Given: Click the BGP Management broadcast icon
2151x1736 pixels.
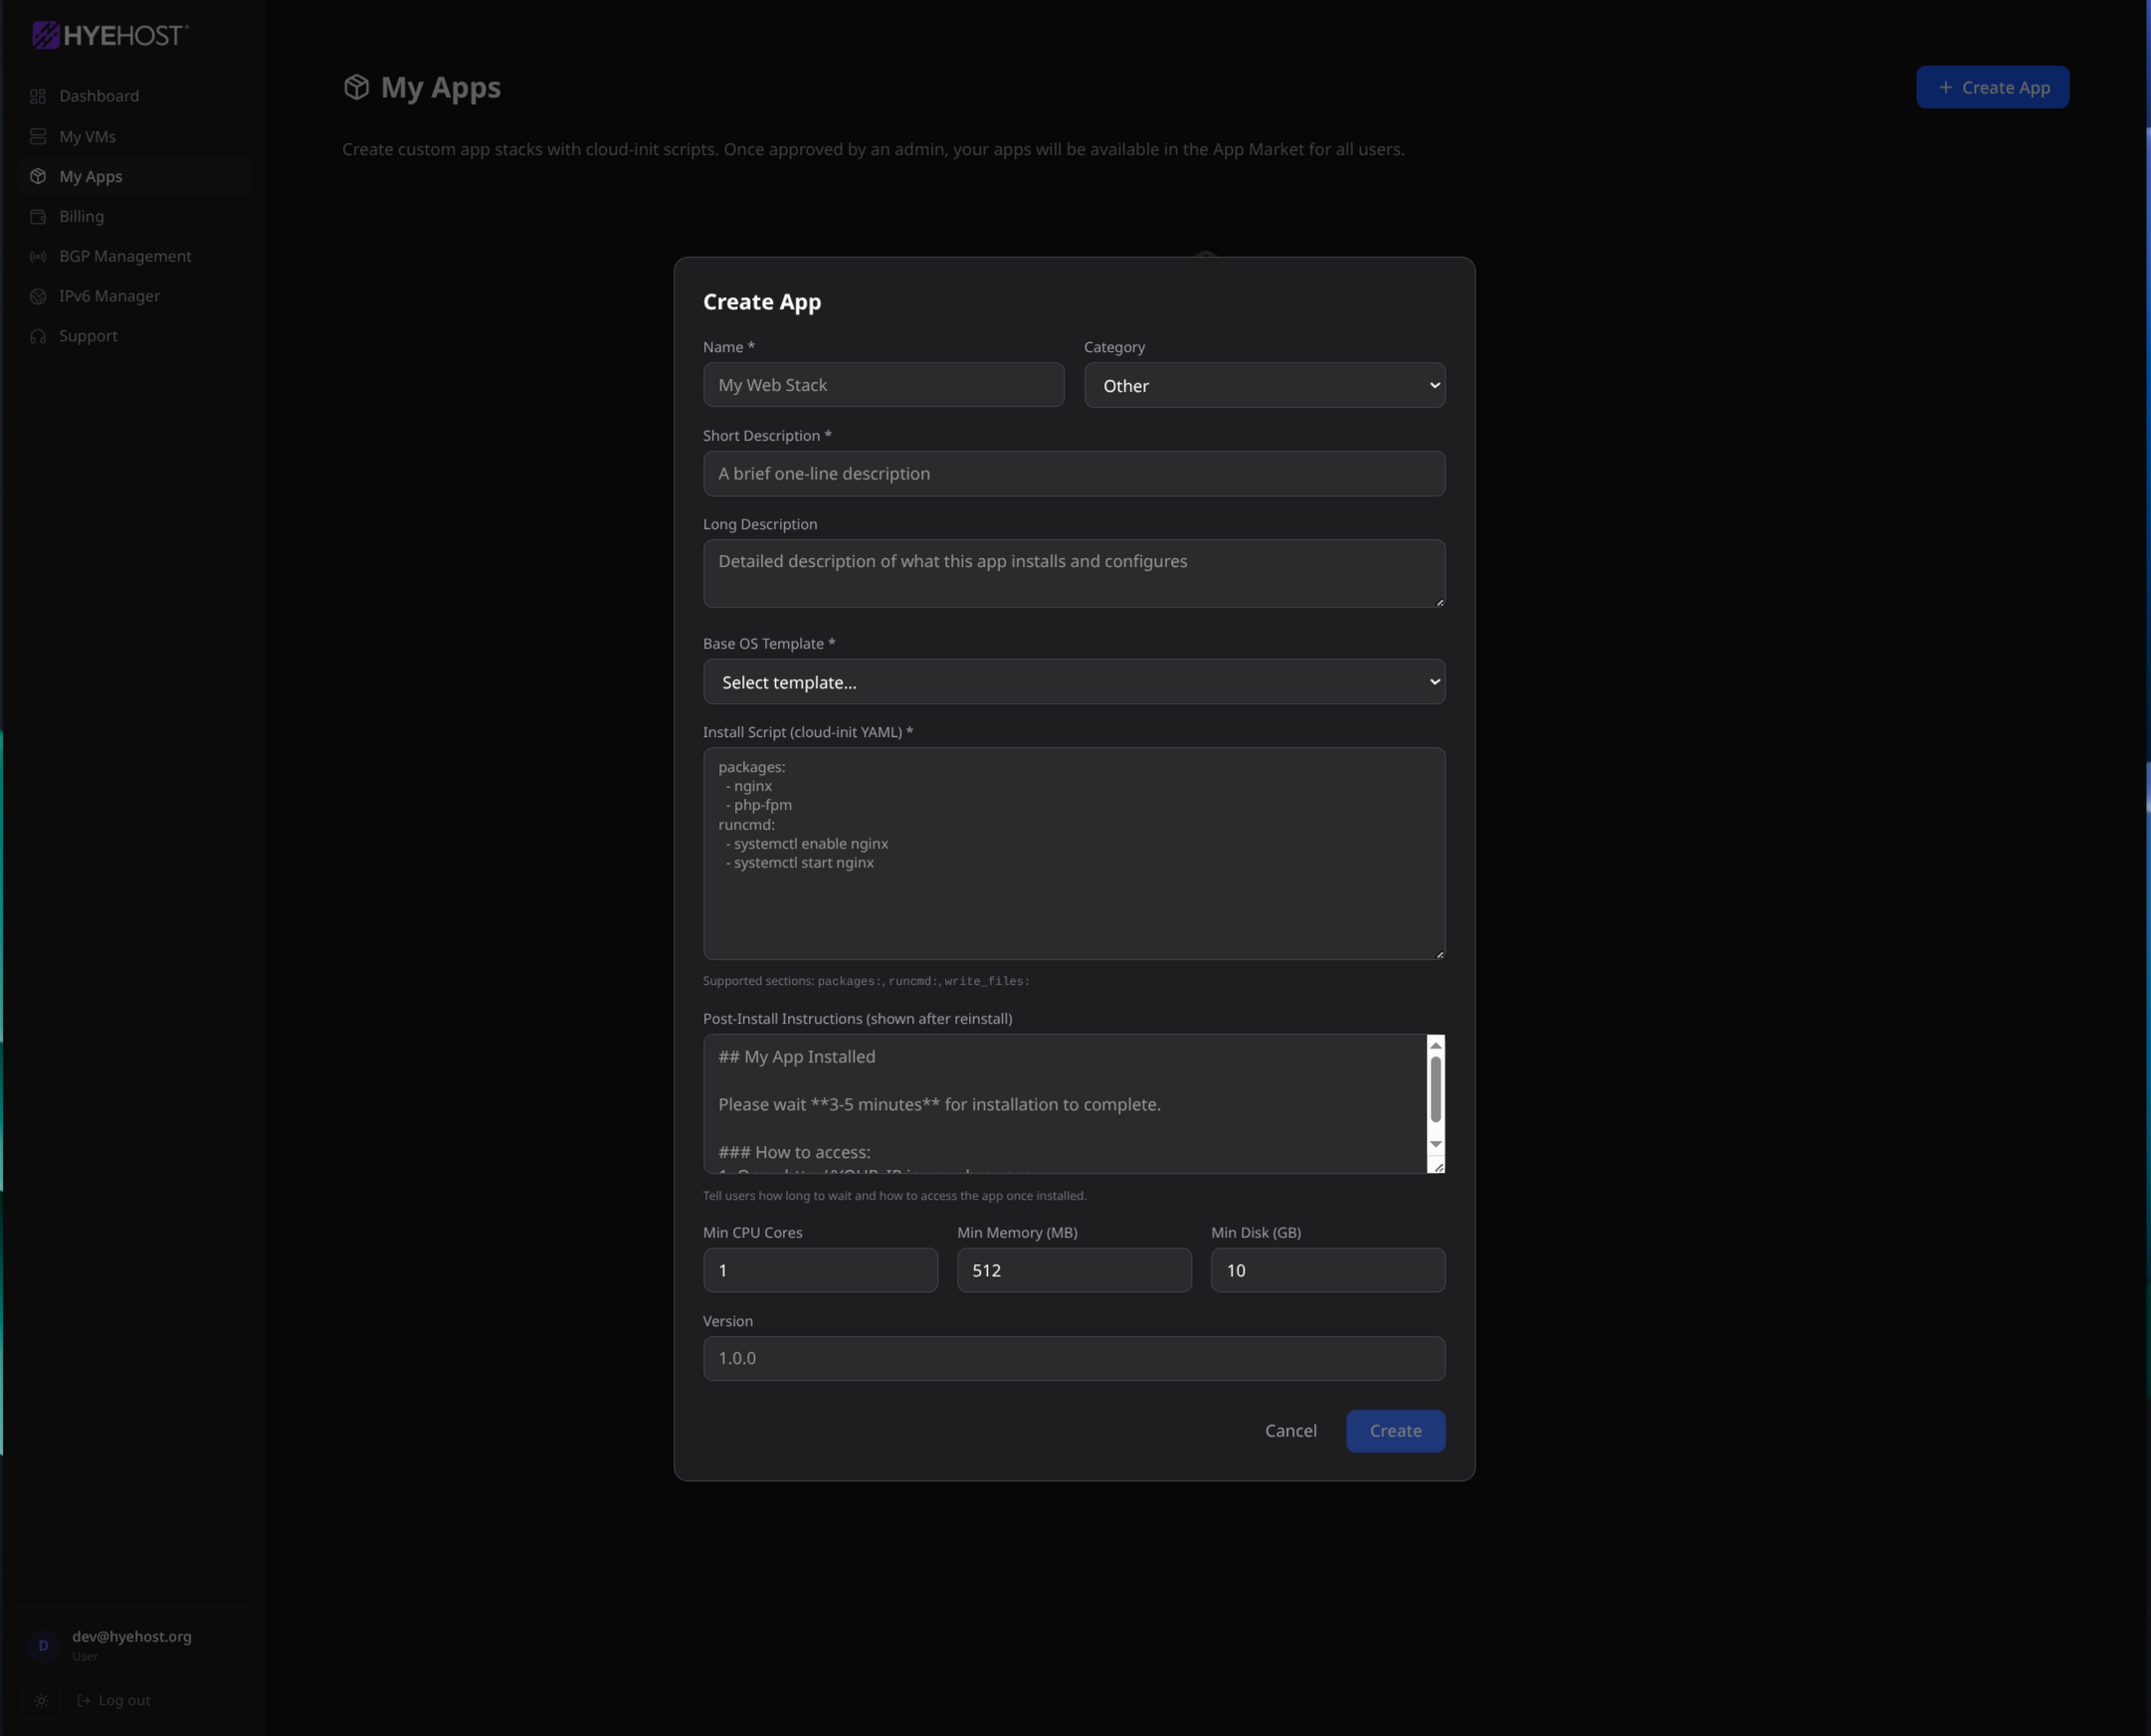Looking at the screenshot, I should [x=38, y=256].
